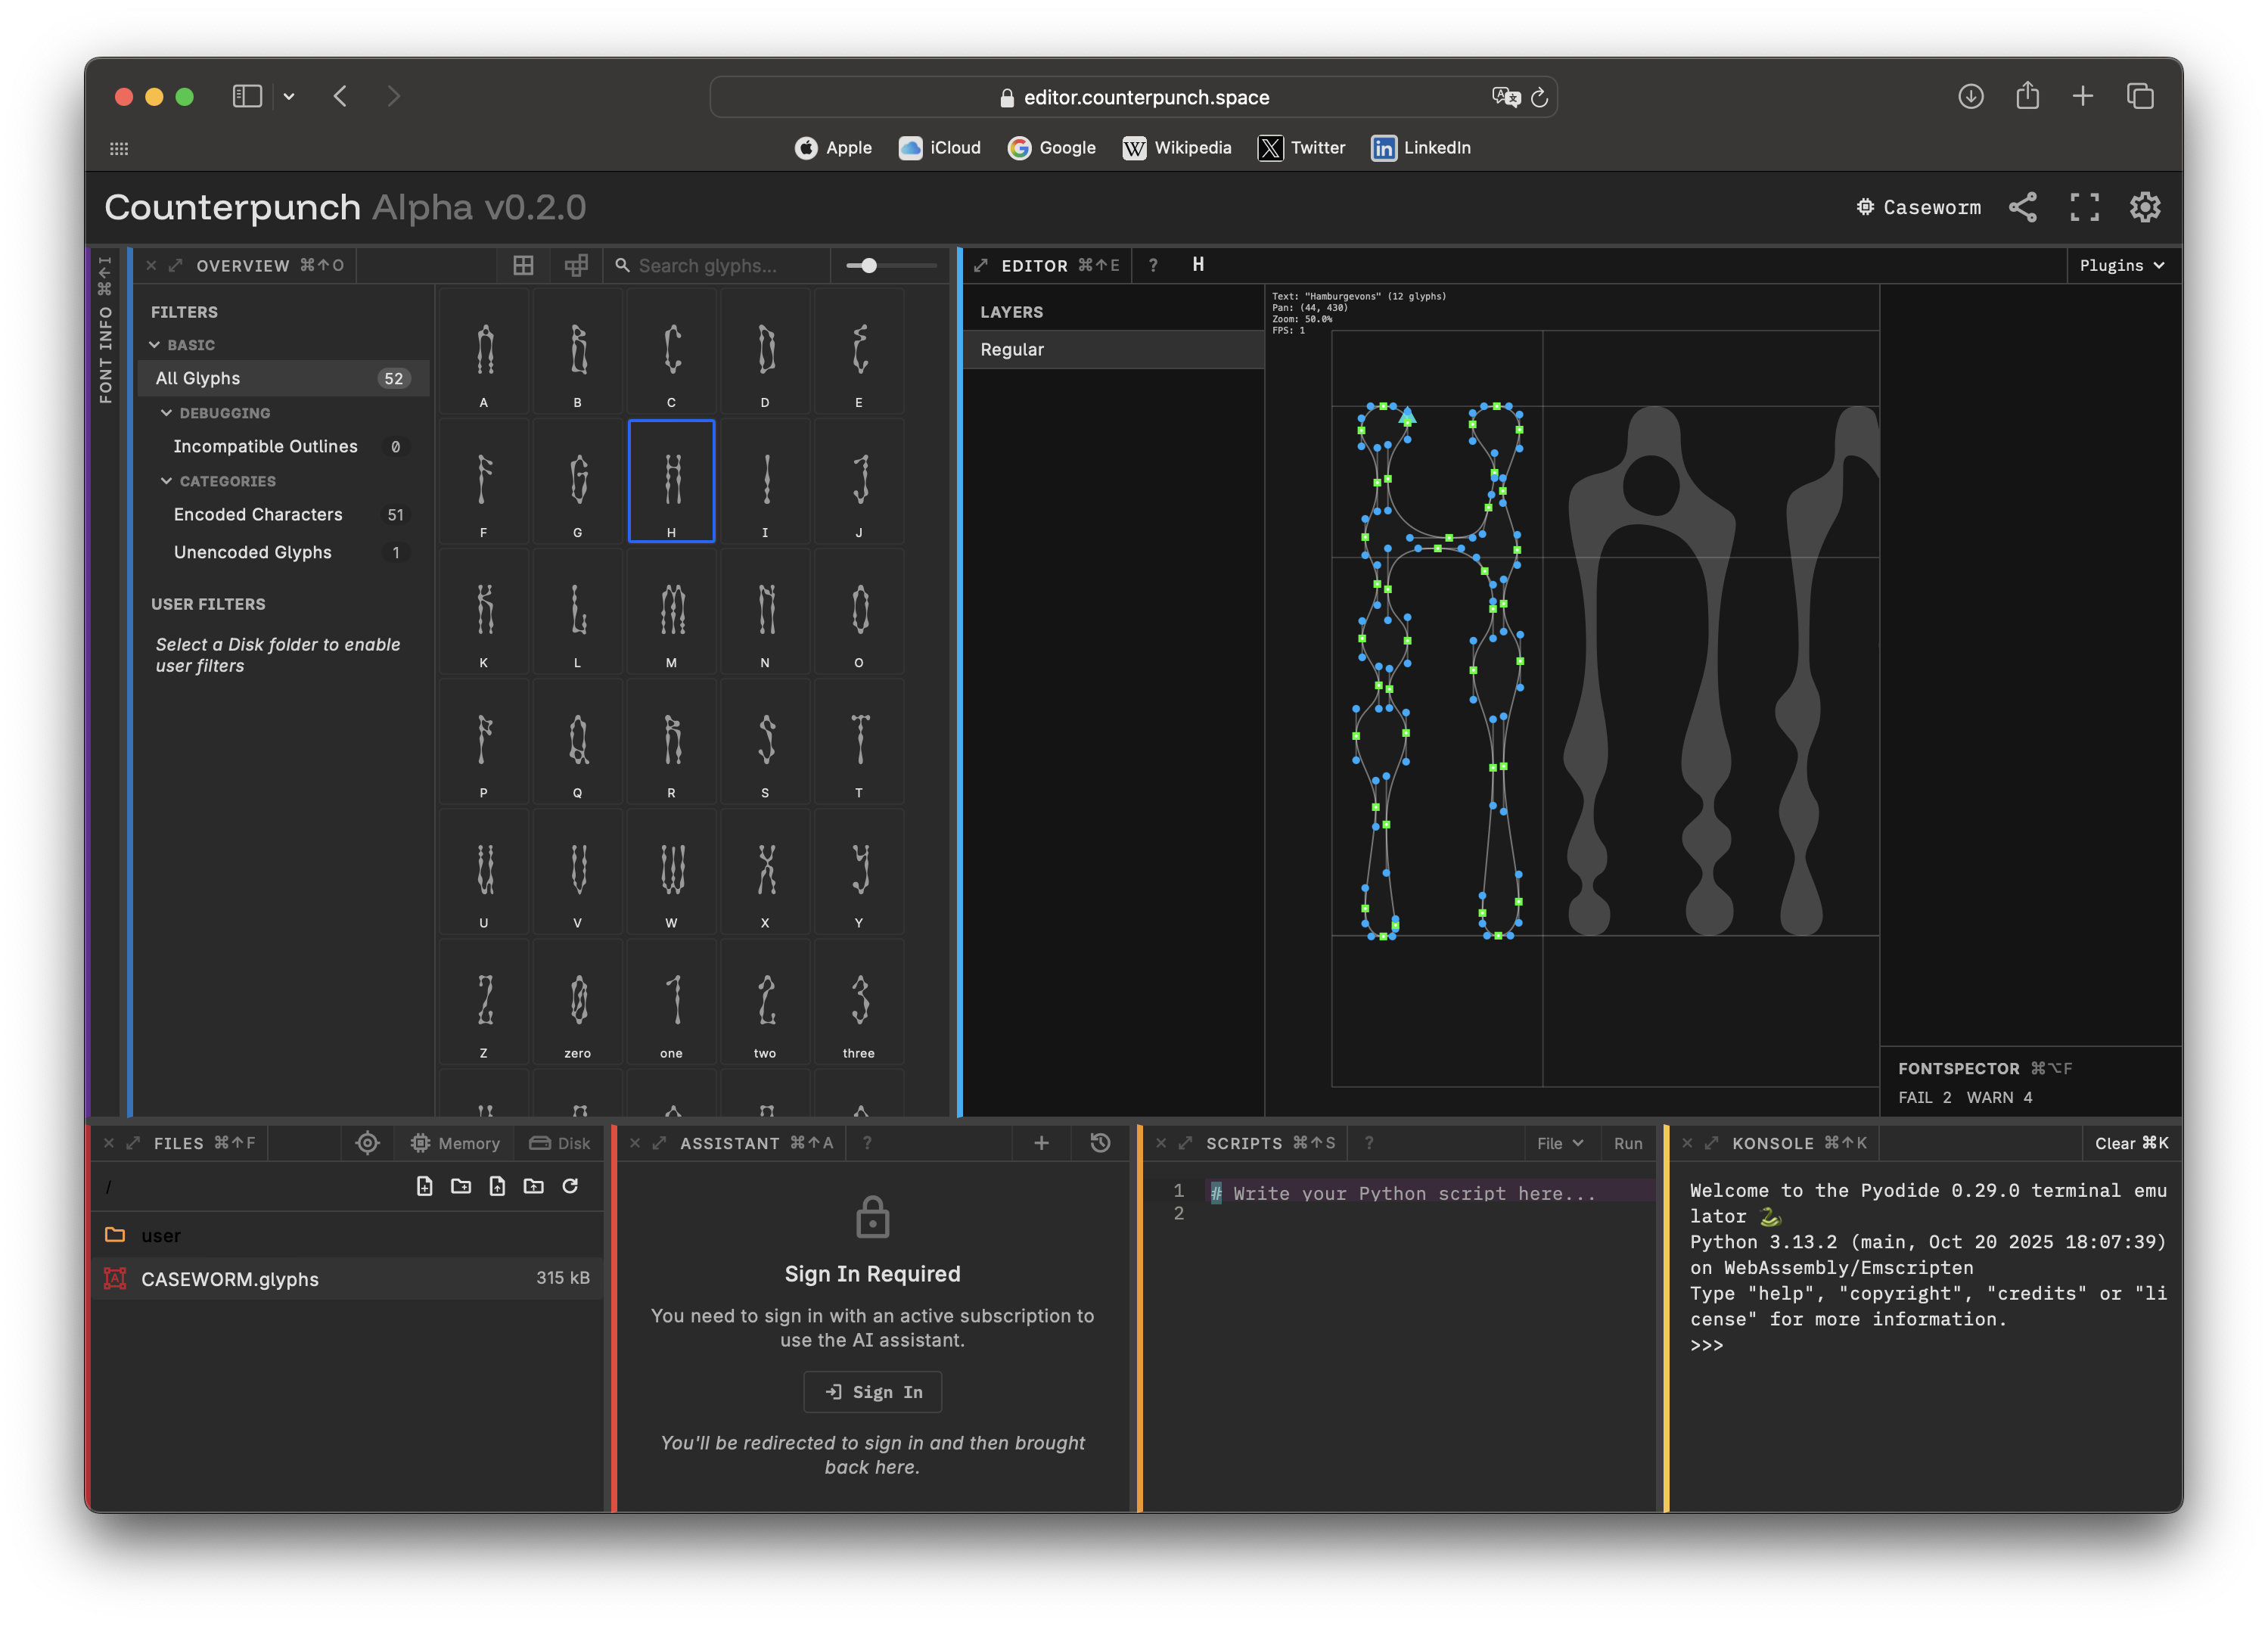Switch file storage to Memory

tap(455, 1143)
